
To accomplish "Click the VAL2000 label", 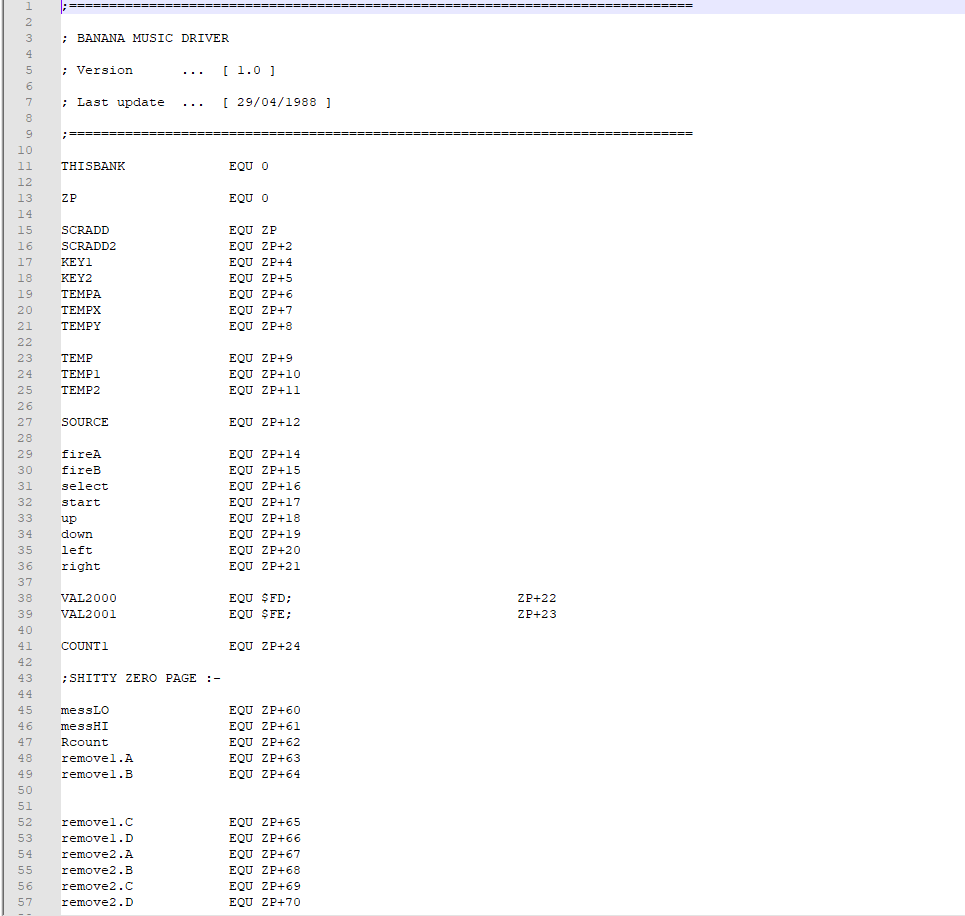I will coord(89,598).
